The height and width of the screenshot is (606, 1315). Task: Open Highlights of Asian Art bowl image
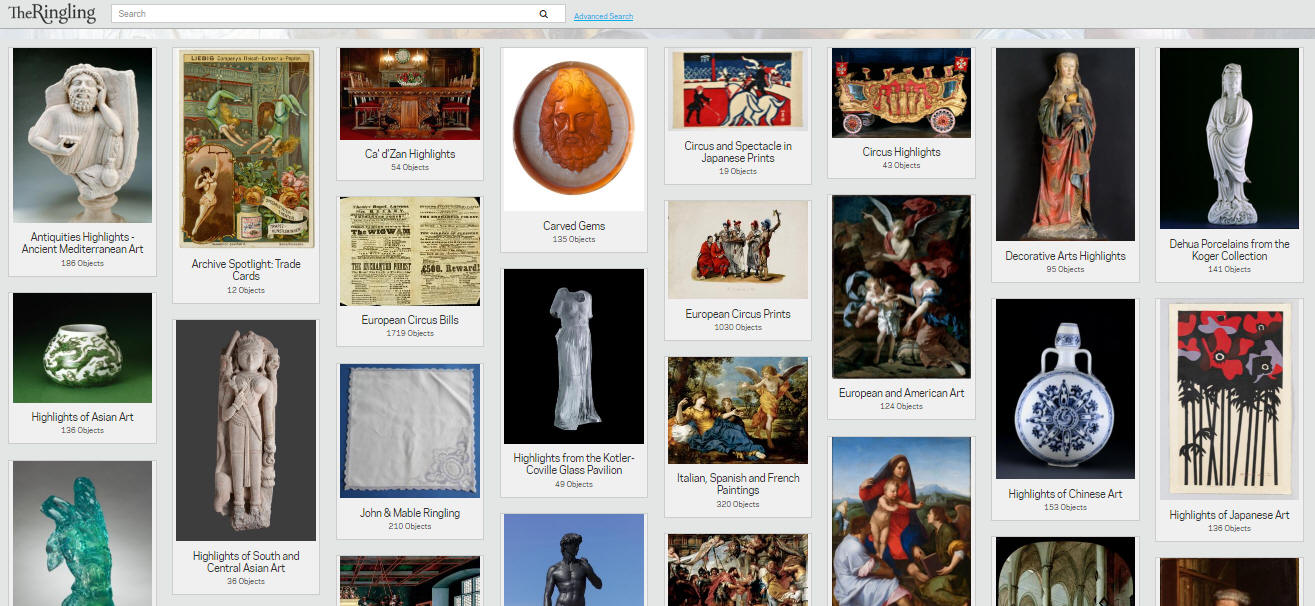82,348
